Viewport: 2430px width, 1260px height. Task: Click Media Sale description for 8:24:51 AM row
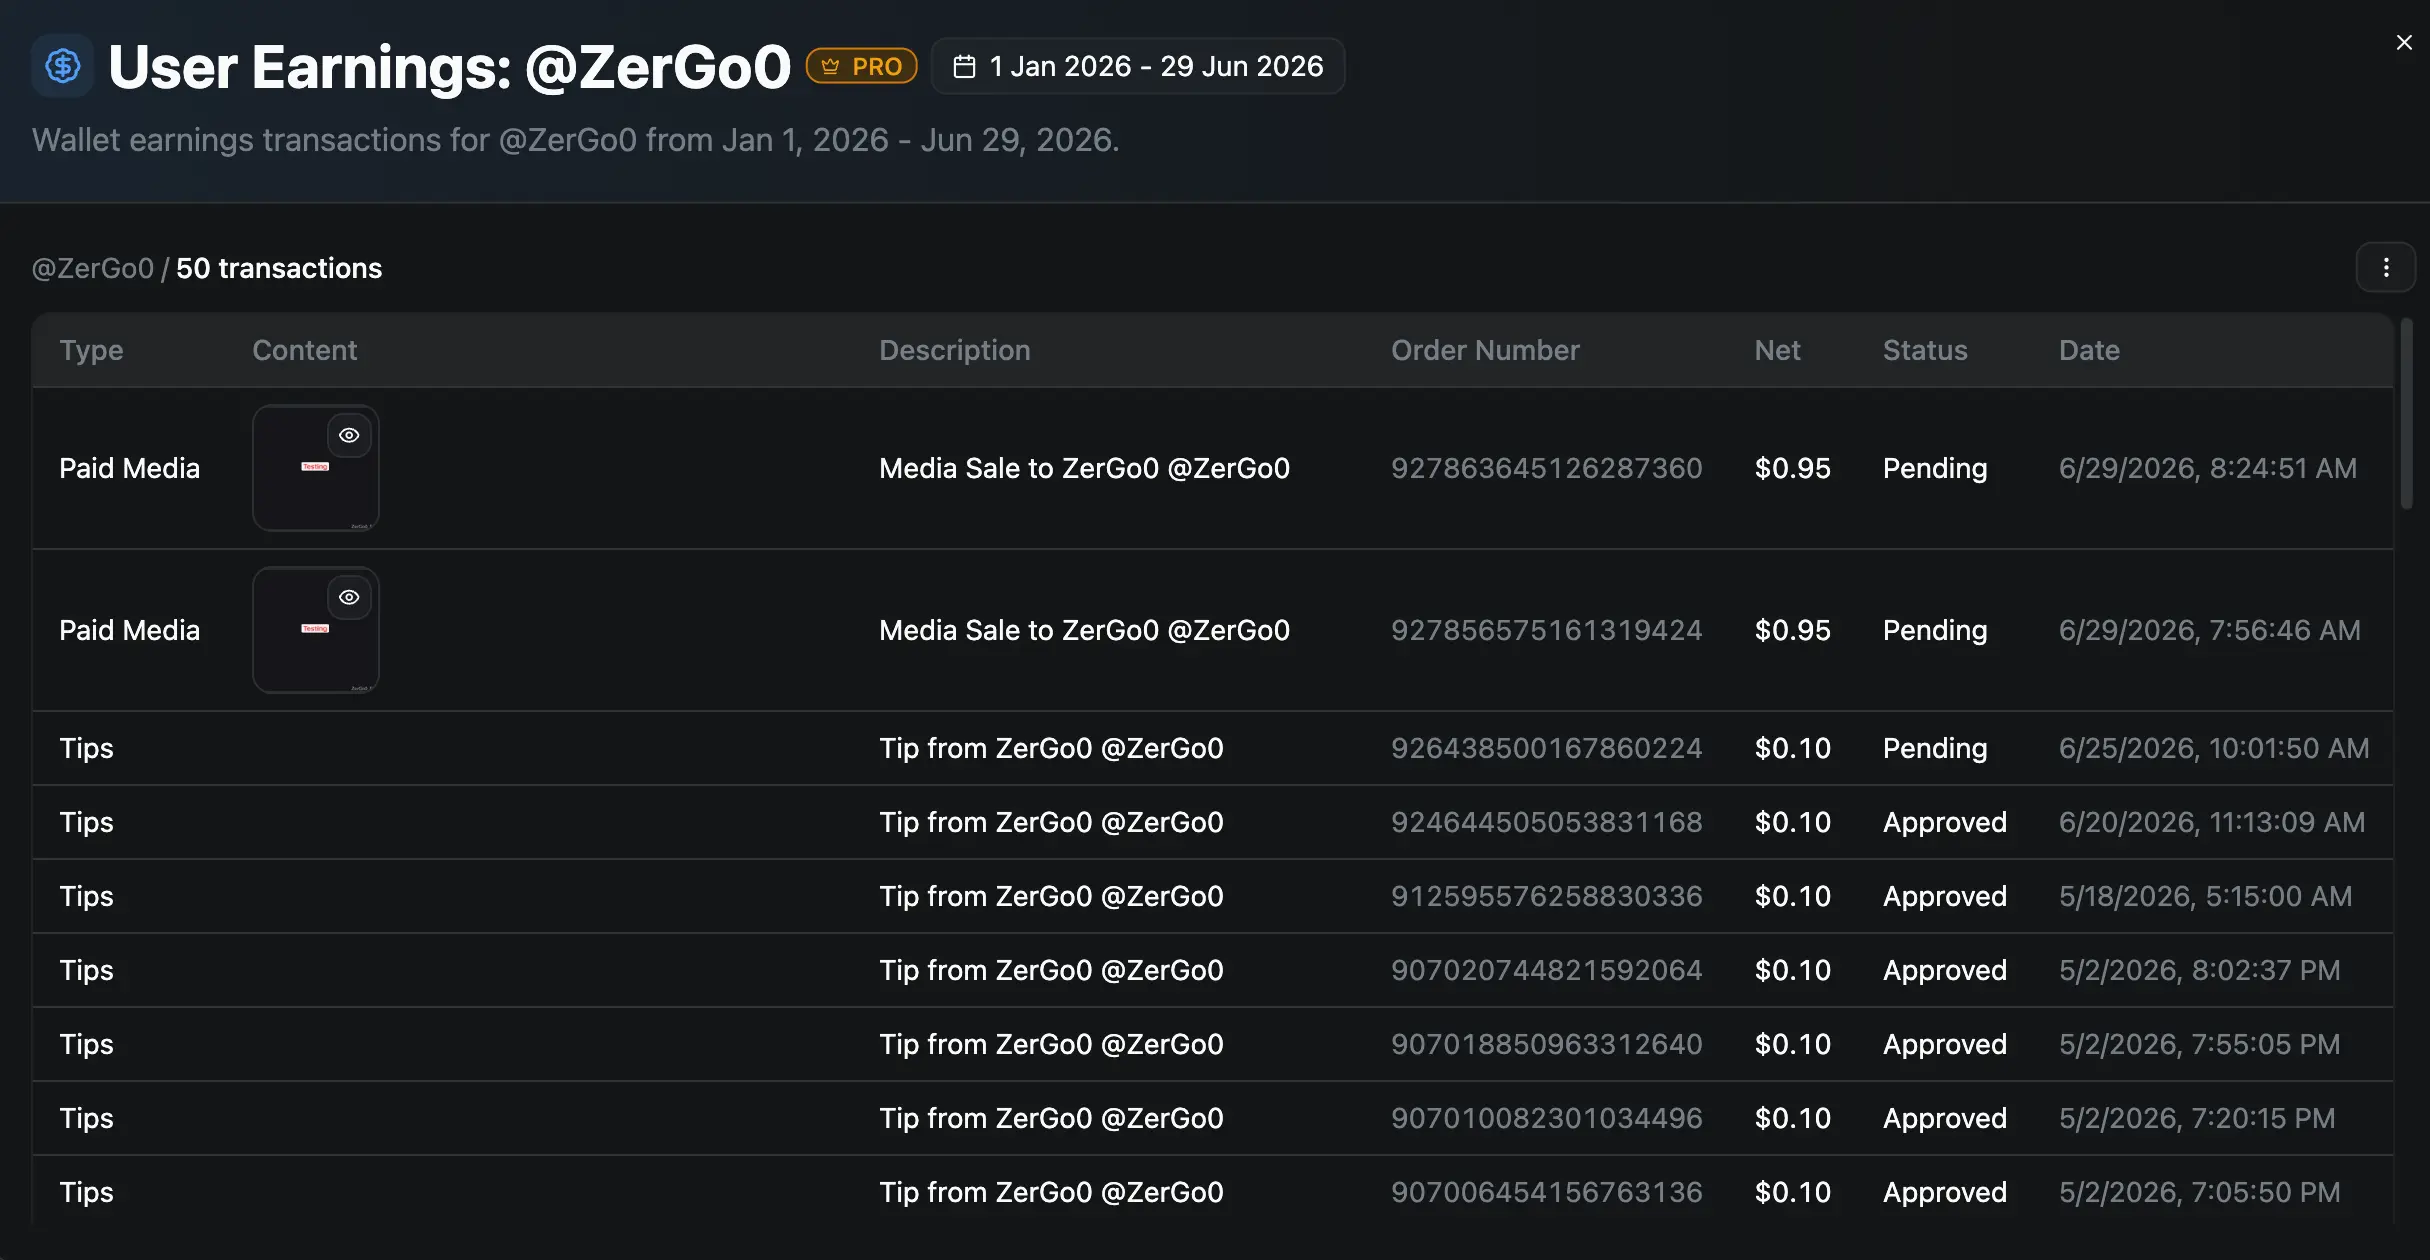[1084, 468]
